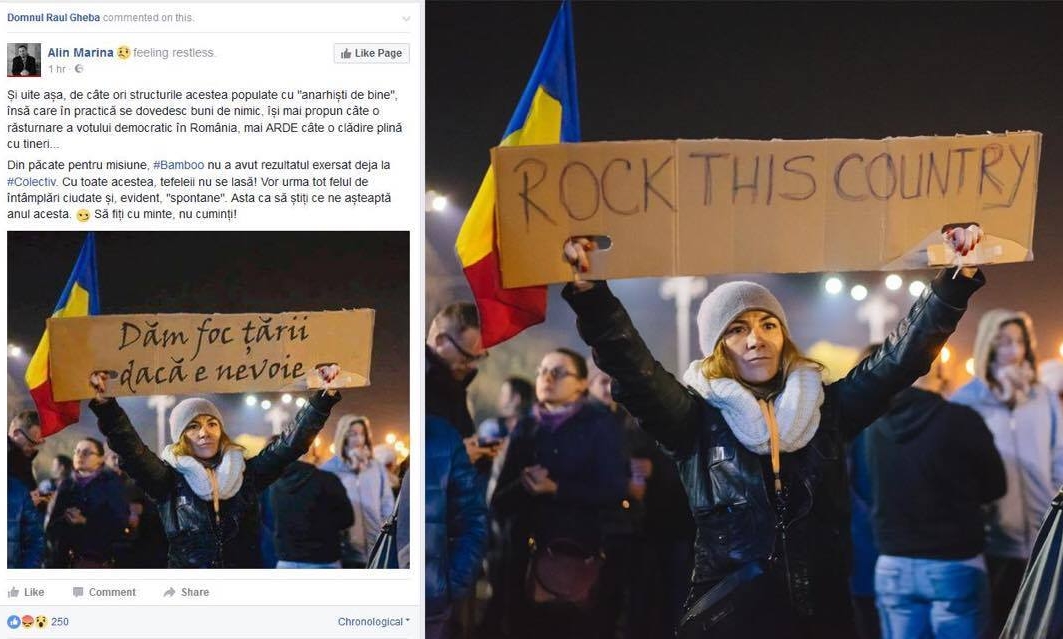Image resolution: width=1063 pixels, height=639 pixels.
Task: Open Alin Marina's profile name link
Action: coord(80,52)
